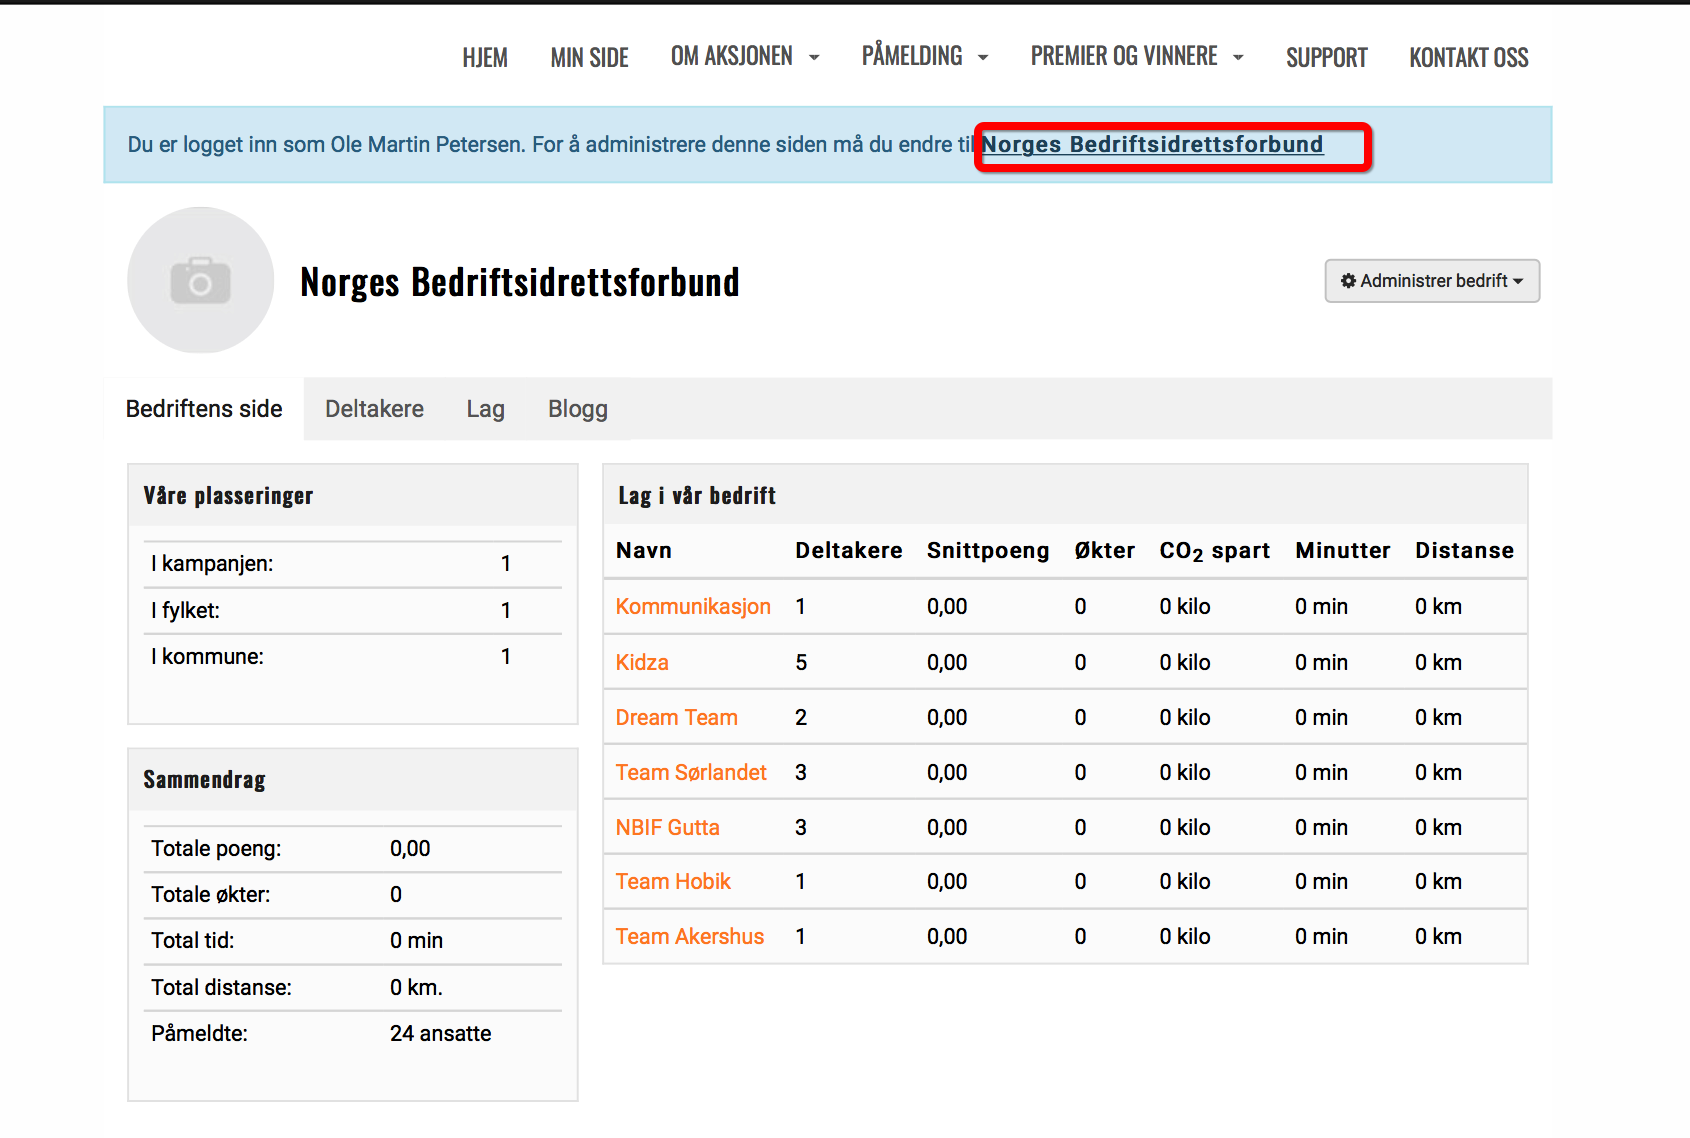1690x1138 pixels.
Task: Open the Kidza team link
Action: (x=642, y=663)
